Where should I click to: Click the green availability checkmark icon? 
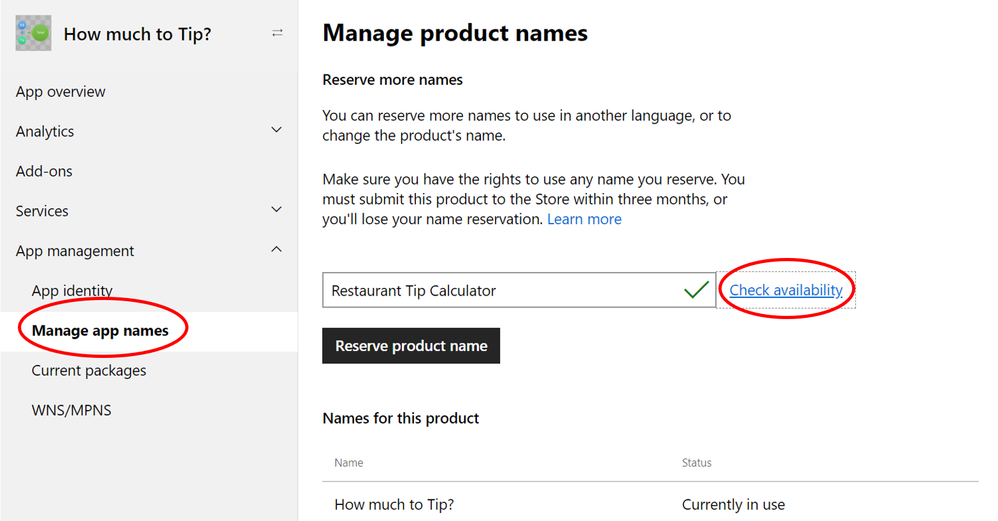tap(696, 291)
